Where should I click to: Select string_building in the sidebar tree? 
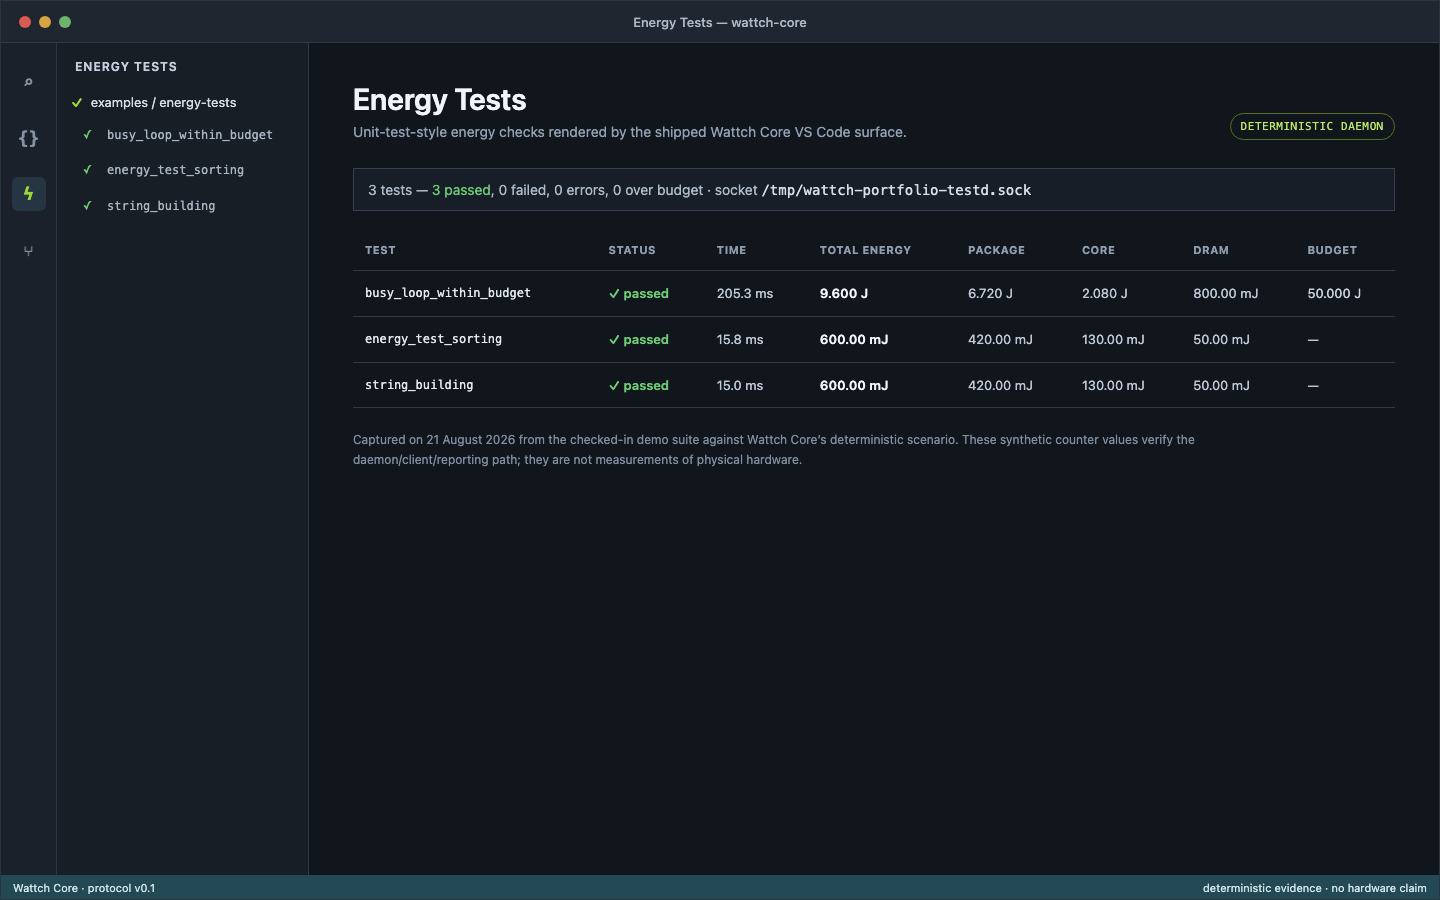(x=161, y=206)
